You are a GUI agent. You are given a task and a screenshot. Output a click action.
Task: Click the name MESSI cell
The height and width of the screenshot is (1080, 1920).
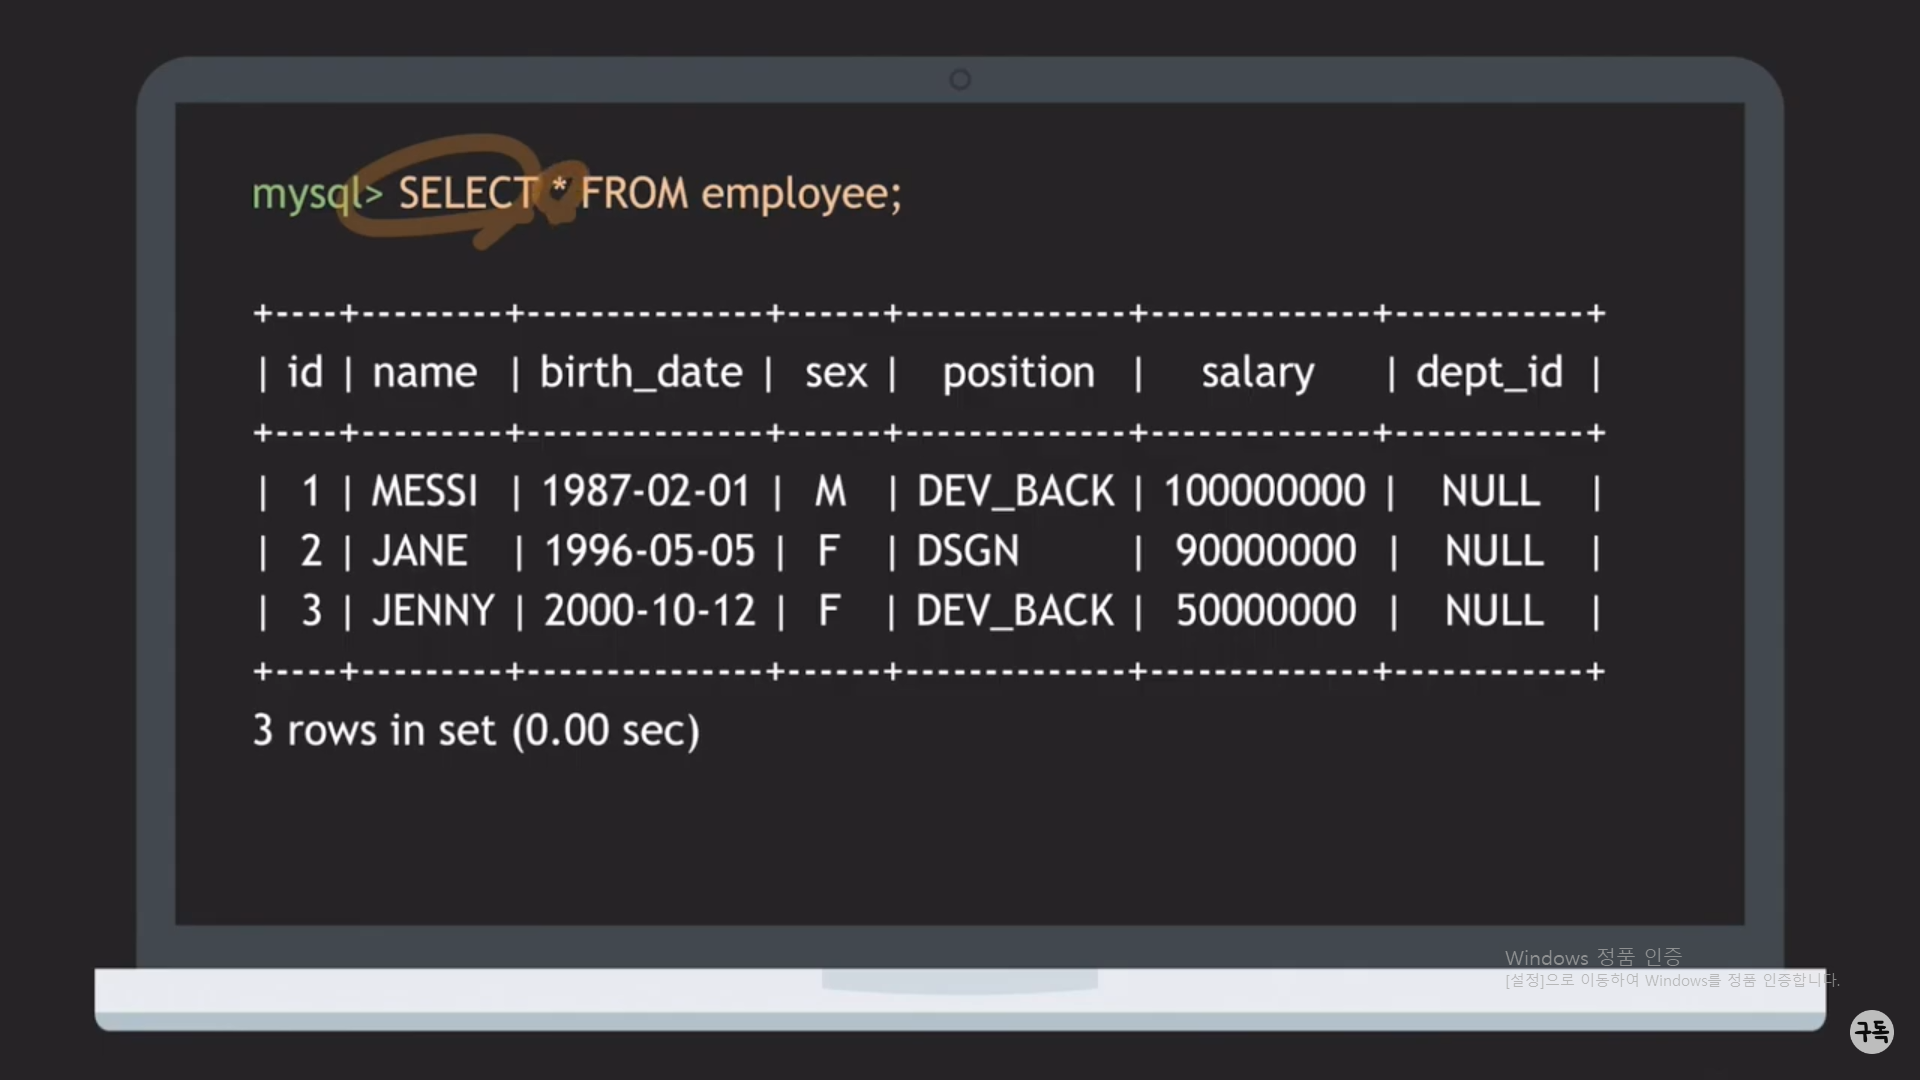point(425,491)
